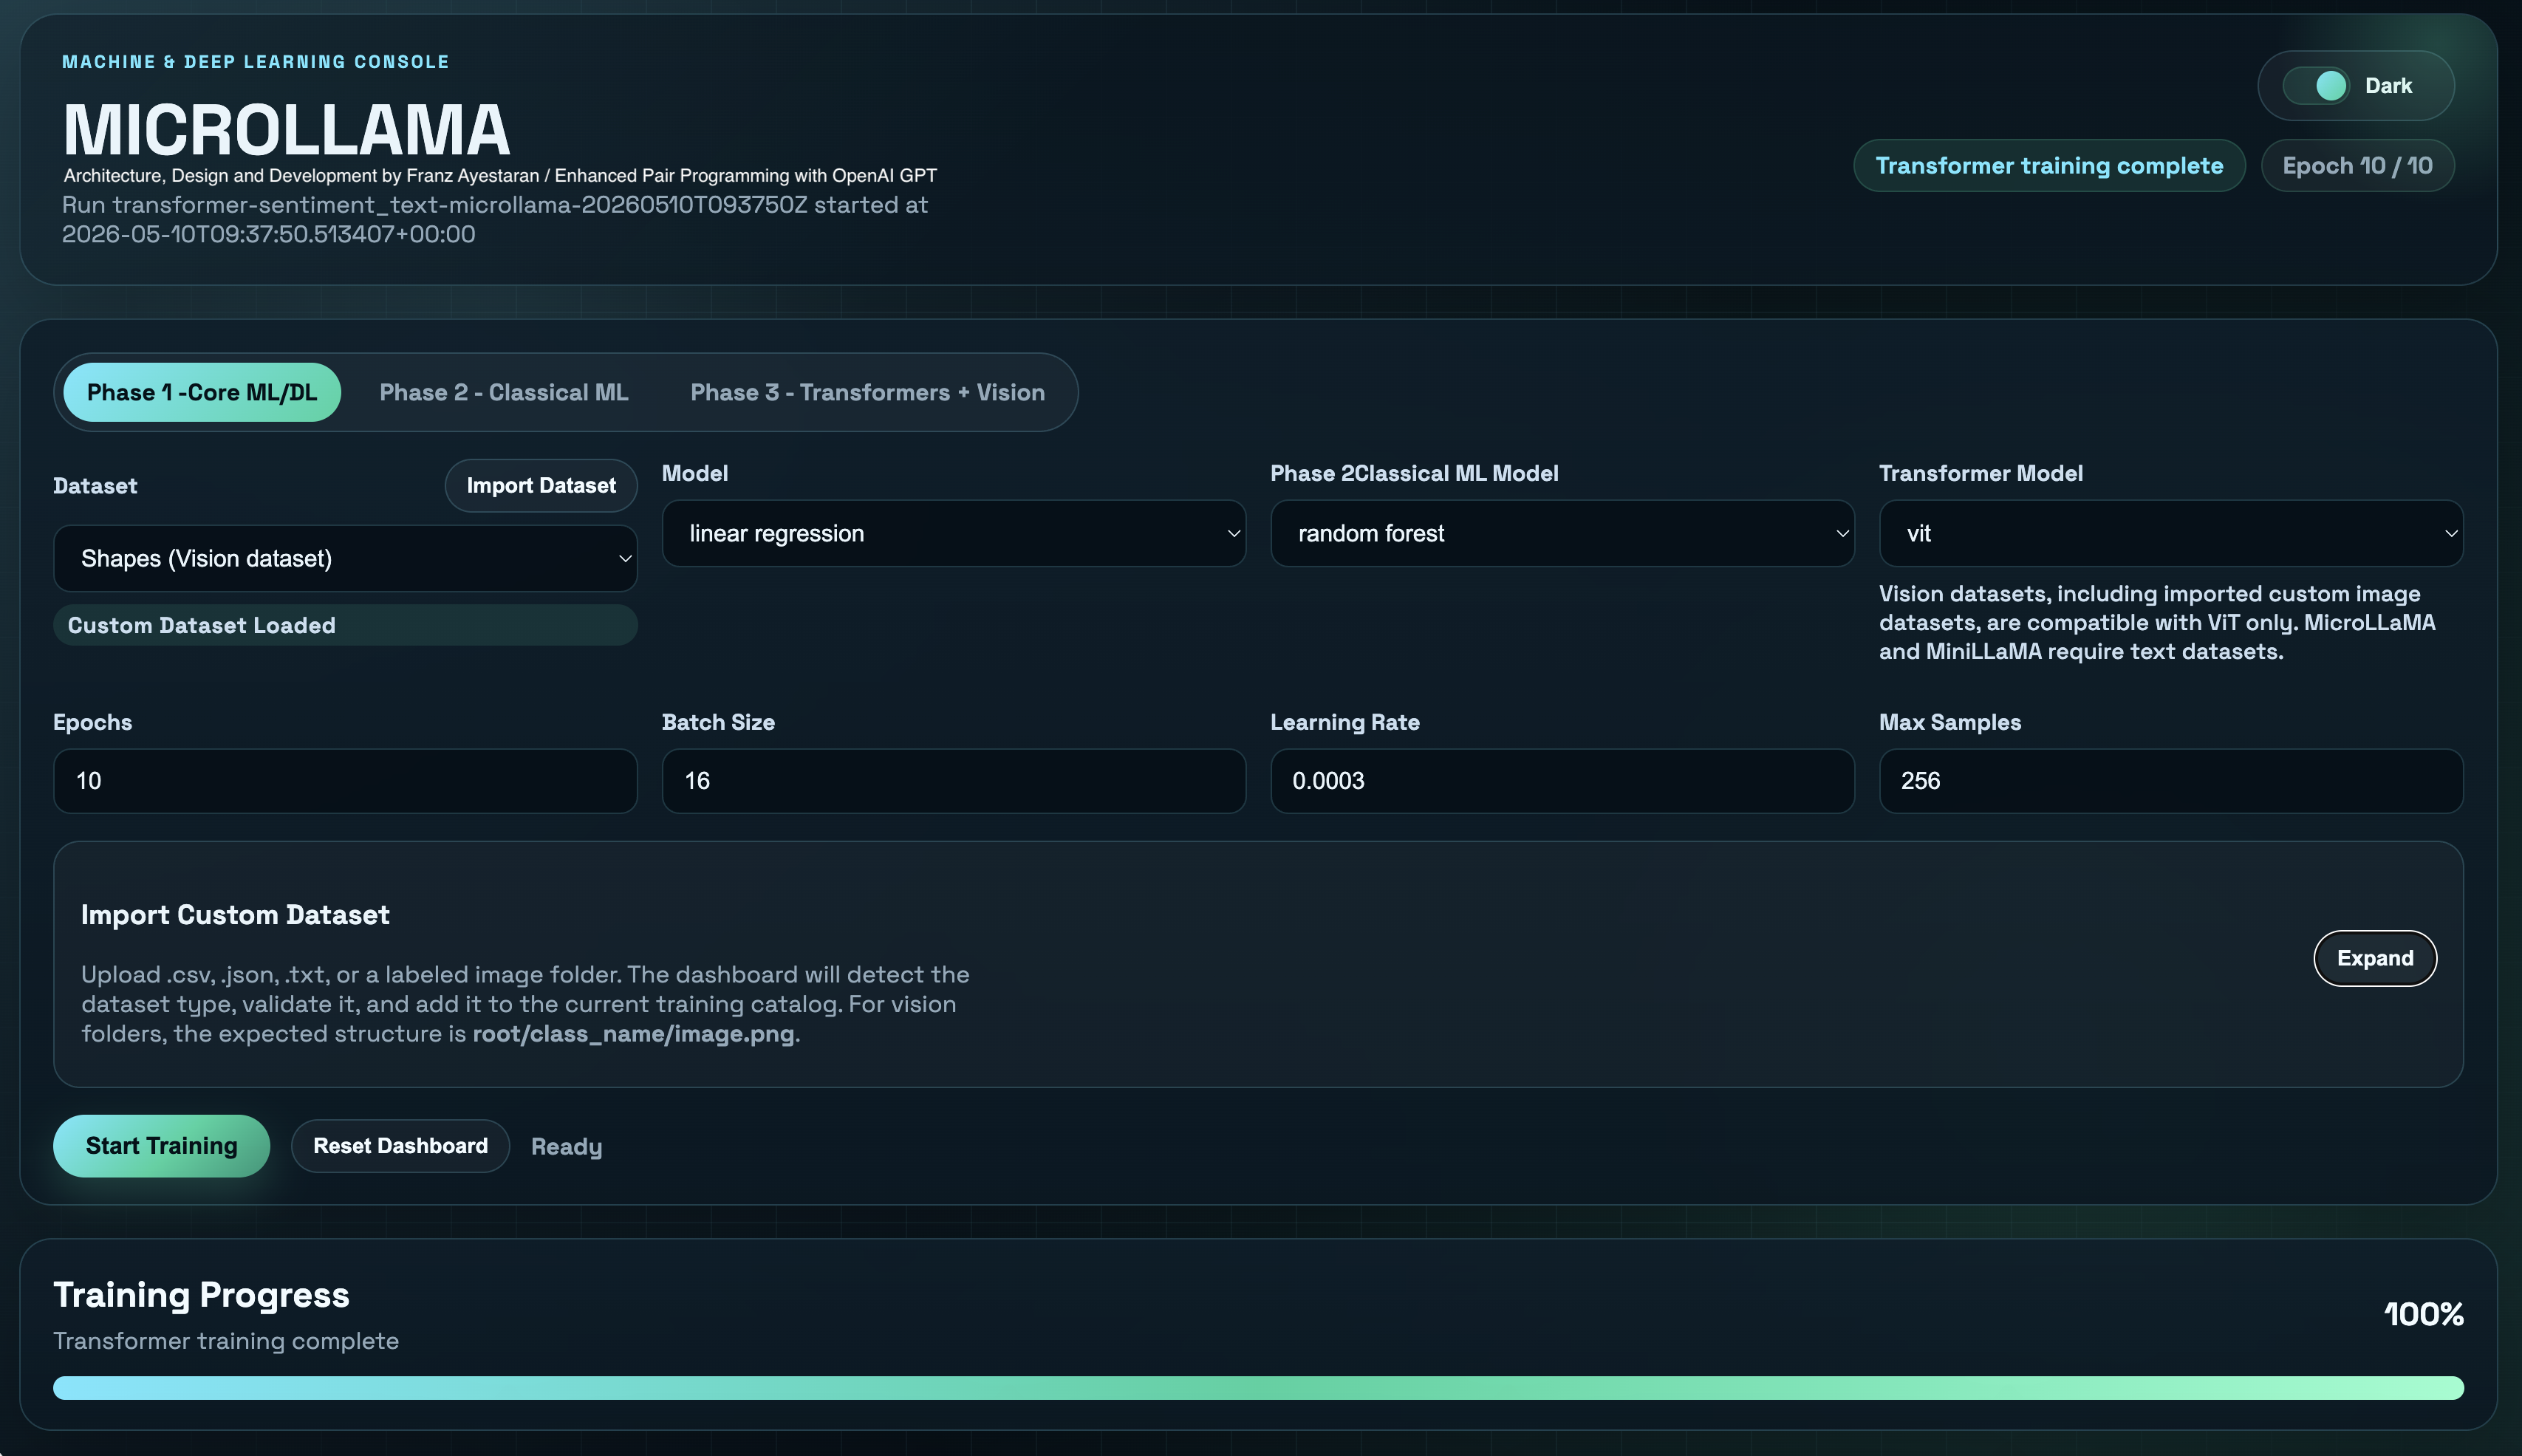This screenshot has width=2522, height=1456.
Task: Open Phase 2 Classical ML Model dropdown
Action: pyautogui.click(x=1562, y=533)
